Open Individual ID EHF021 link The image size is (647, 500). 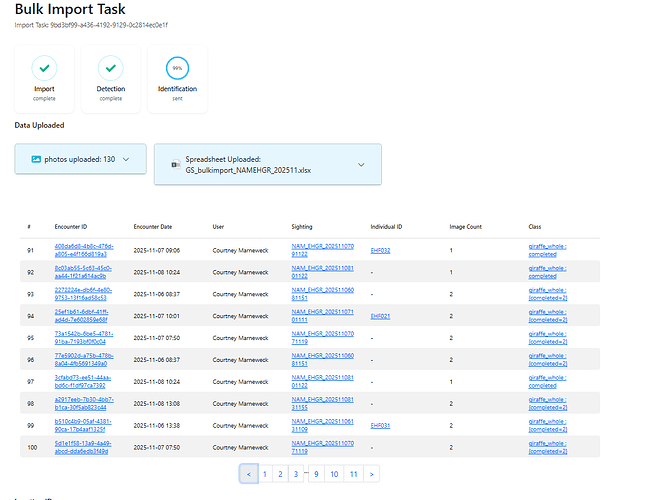coord(380,315)
